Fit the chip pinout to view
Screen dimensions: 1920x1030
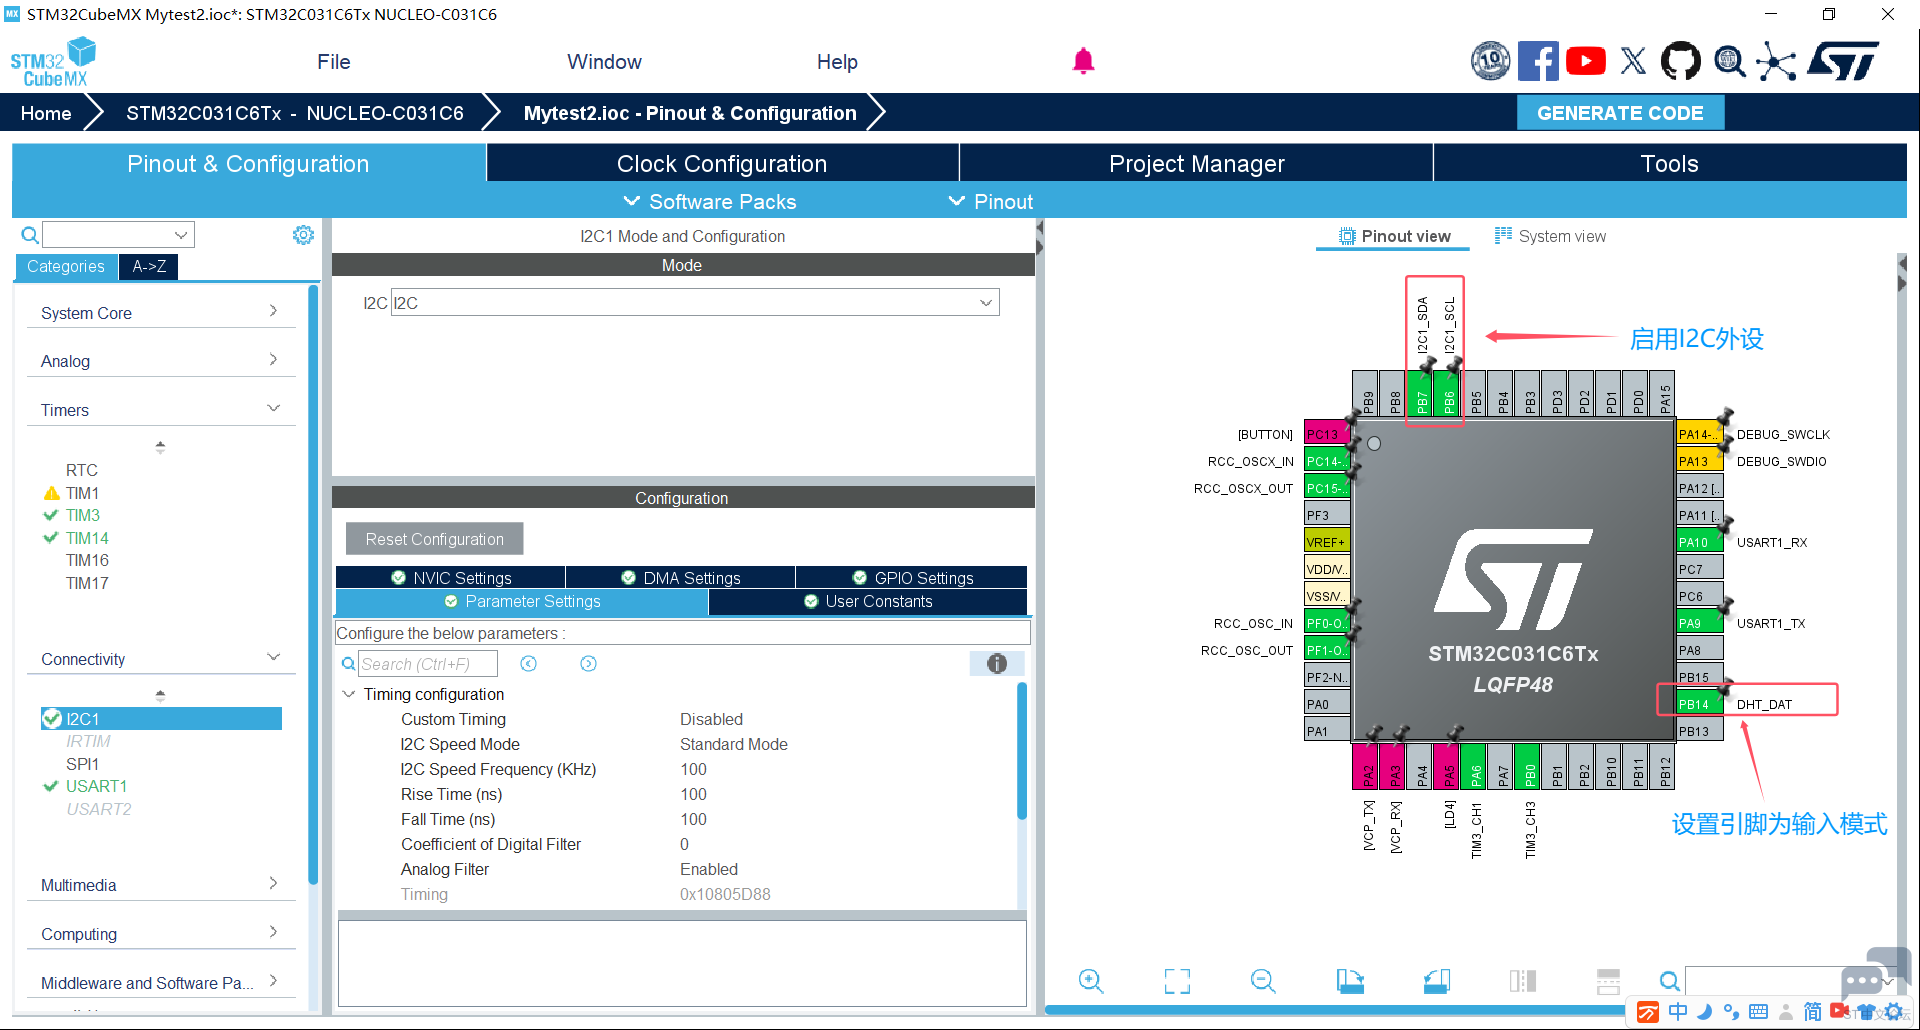tap(1177, 981)
